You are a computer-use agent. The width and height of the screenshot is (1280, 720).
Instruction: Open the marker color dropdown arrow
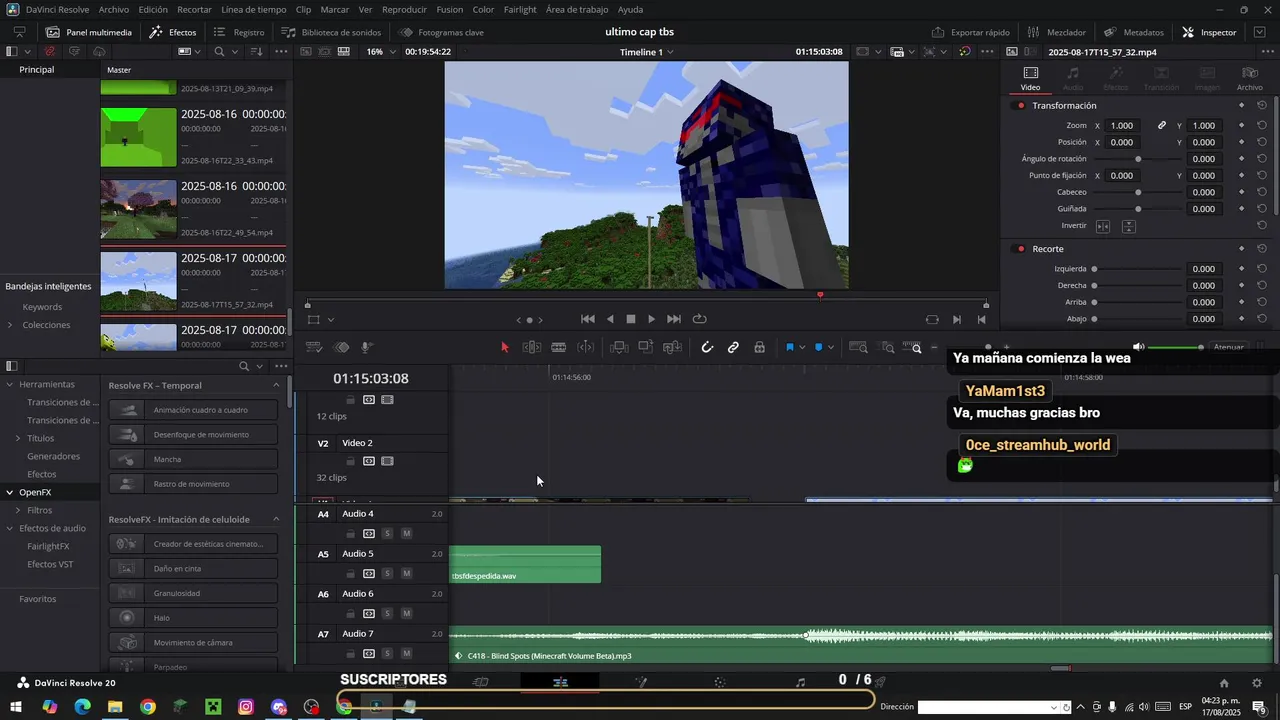pyautogui.click(x=831, y=348)
